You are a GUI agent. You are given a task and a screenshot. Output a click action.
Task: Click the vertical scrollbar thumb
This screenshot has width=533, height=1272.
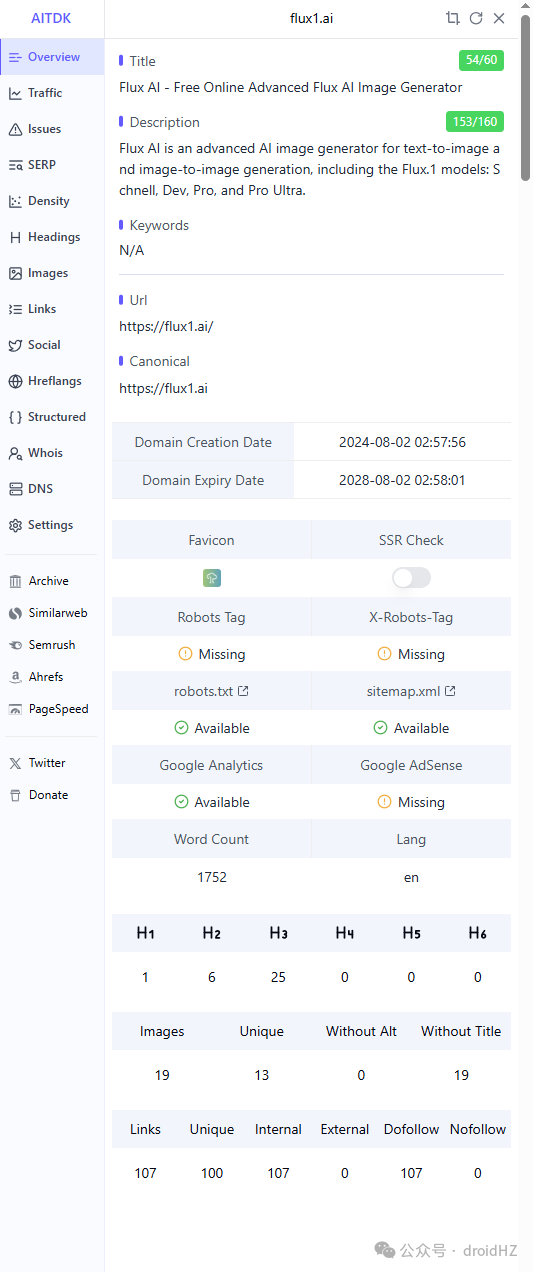(526, 96)
